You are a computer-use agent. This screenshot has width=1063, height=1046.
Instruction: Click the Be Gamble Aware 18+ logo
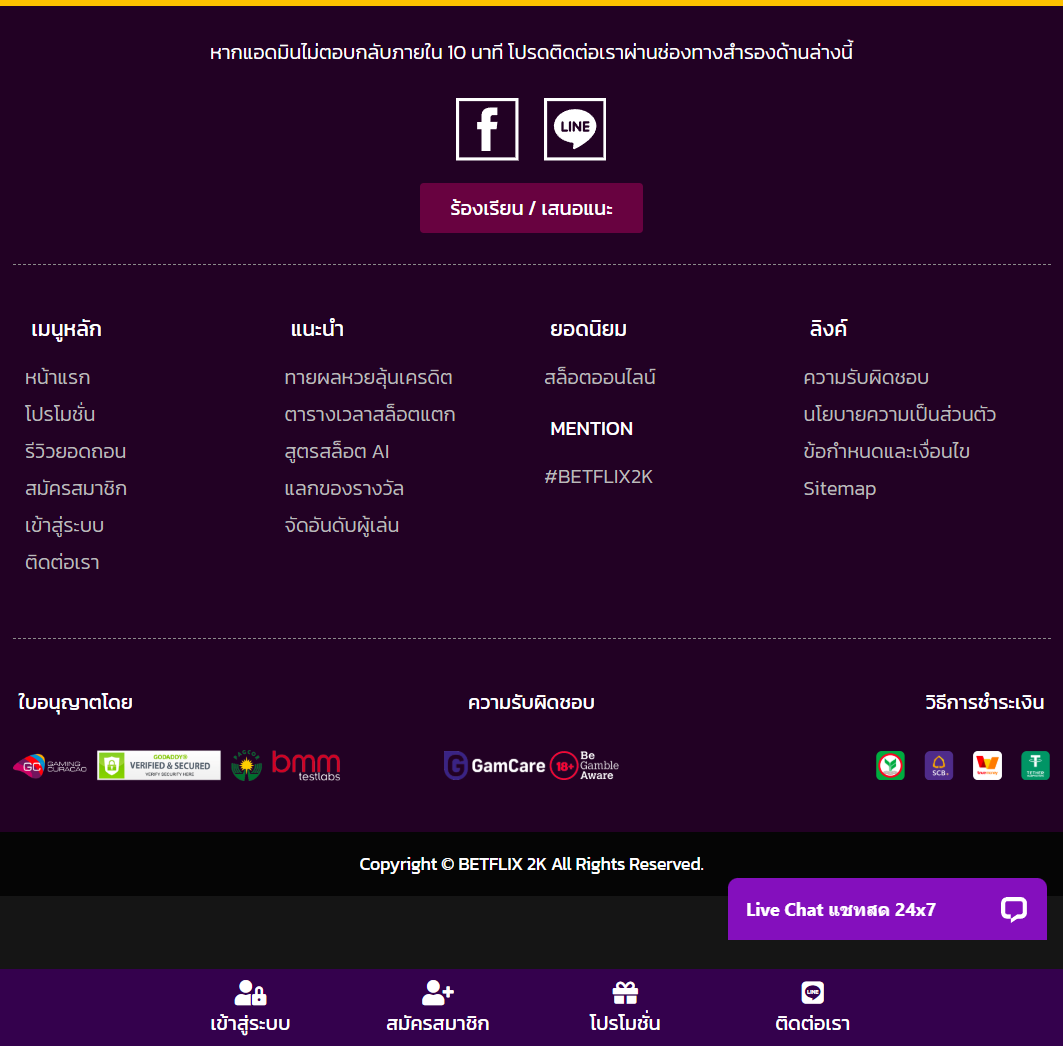tap(585, 766)
